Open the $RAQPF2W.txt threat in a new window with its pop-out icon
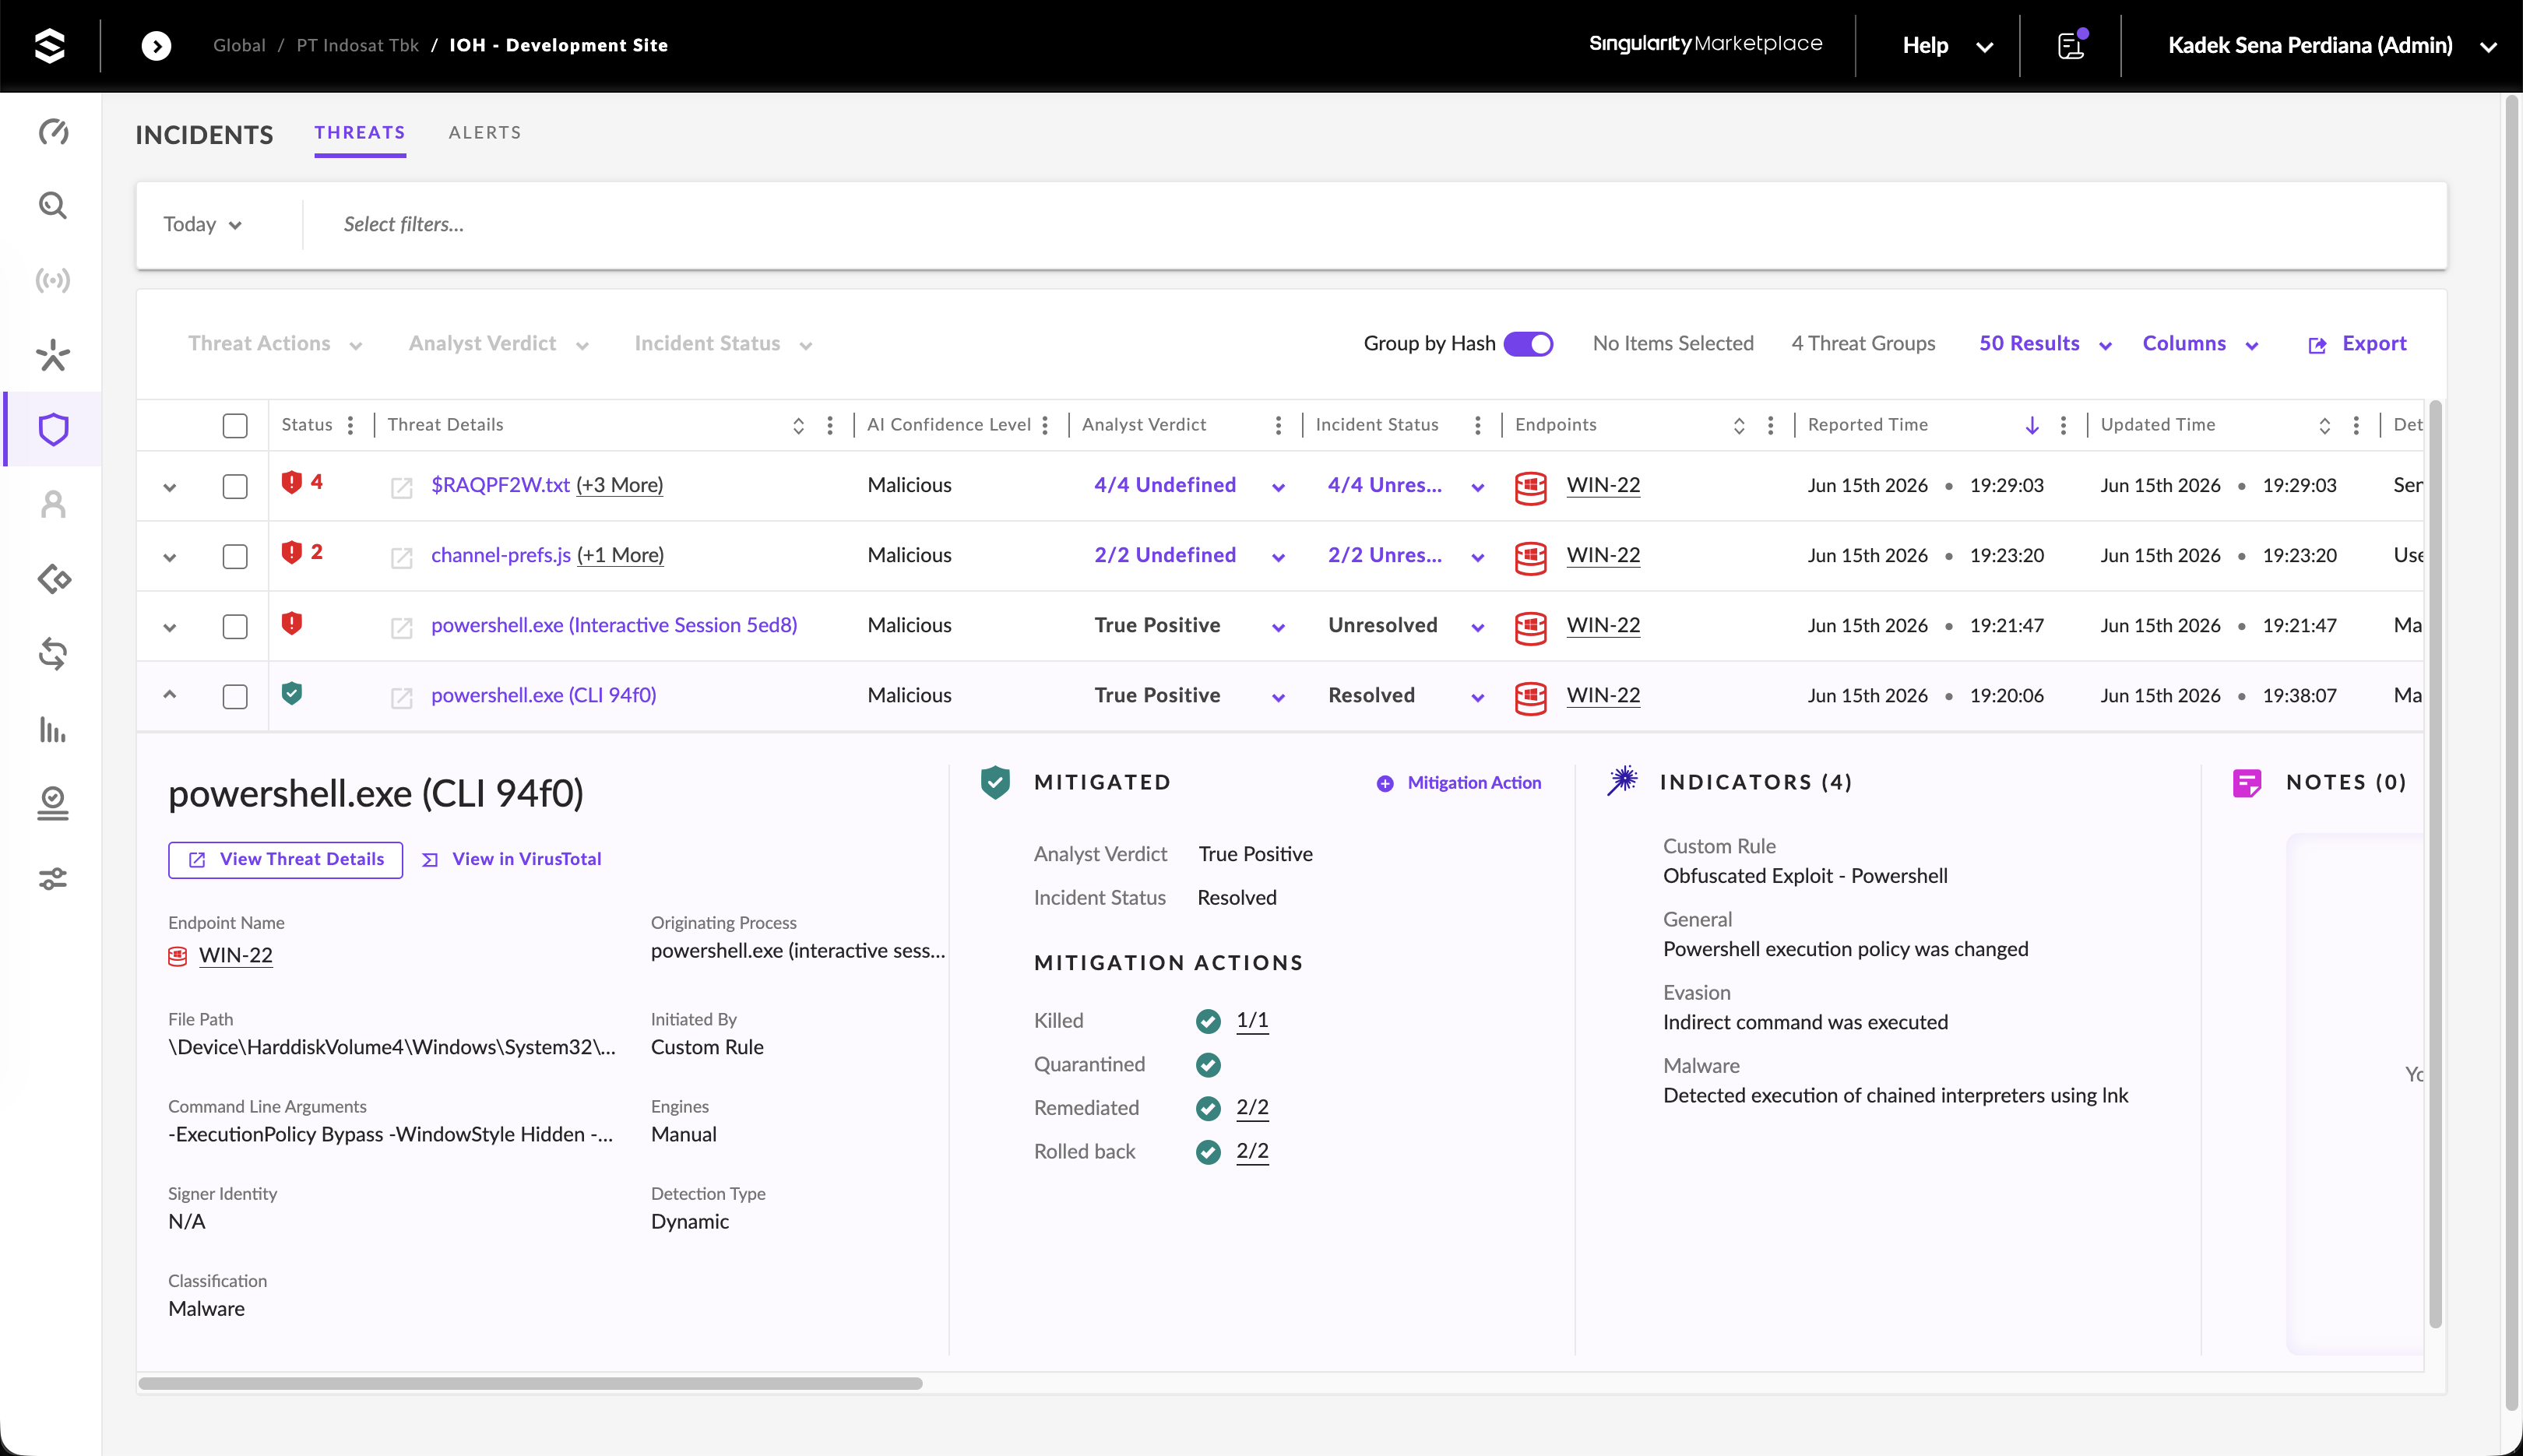 coord(401,487)
